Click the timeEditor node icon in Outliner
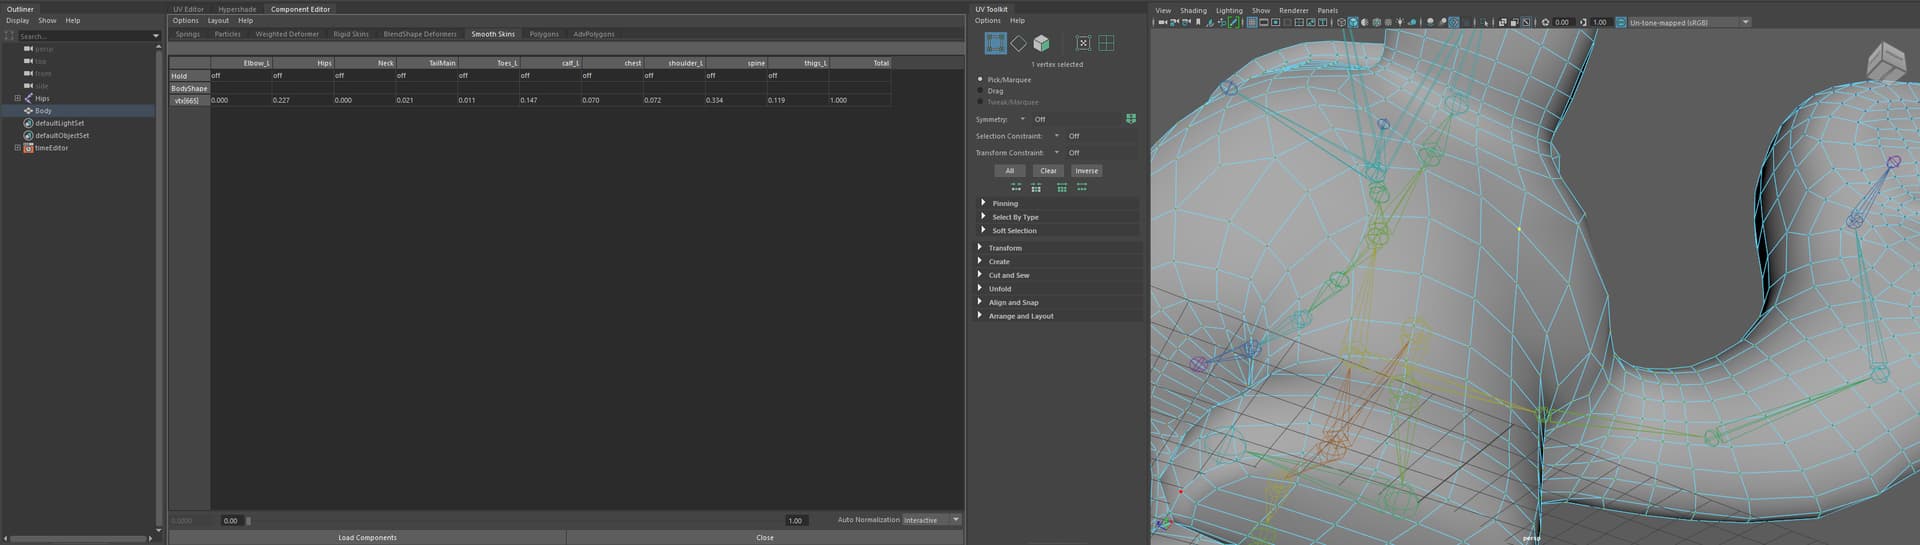Image resolution: width=1920 pixels, height=545 pixels. click(x=28, y=148)
